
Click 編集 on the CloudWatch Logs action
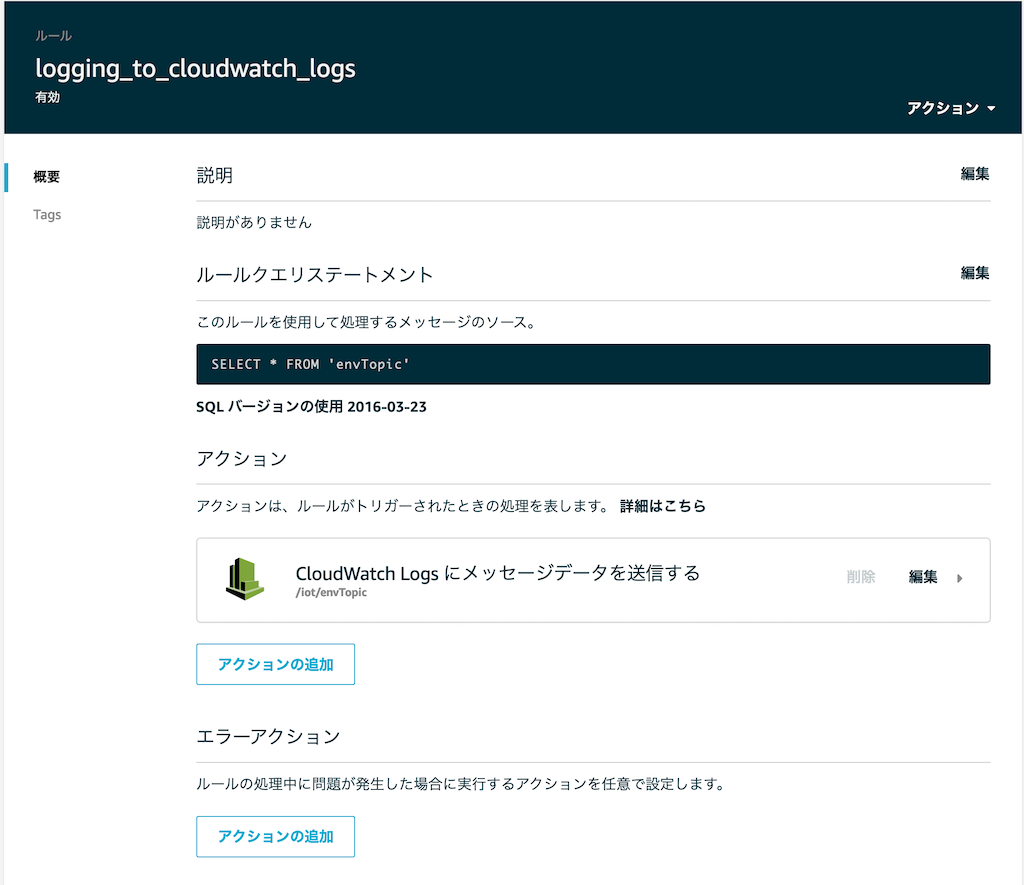coord(923,577)
